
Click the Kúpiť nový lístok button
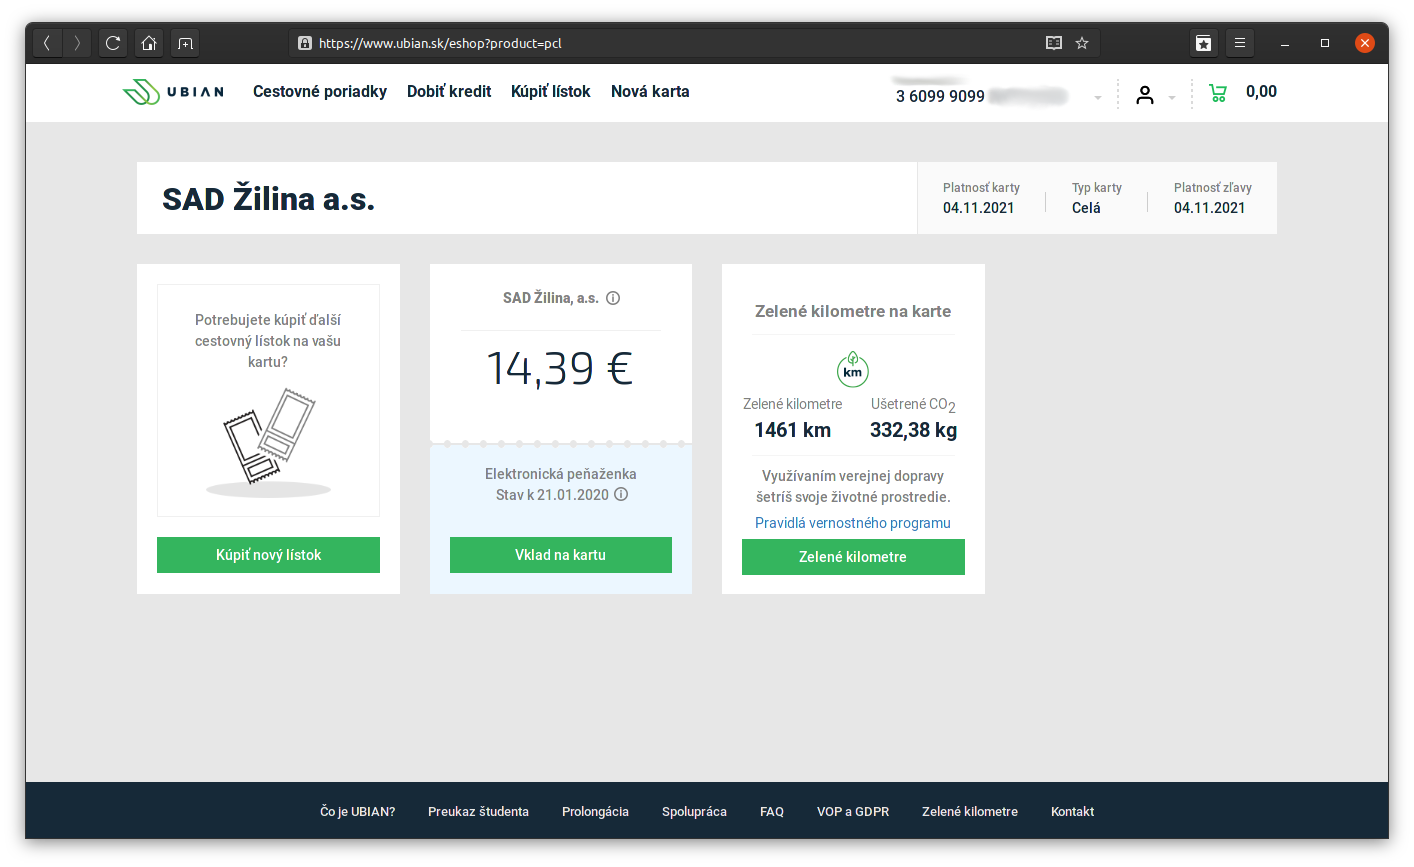point(268,555)
